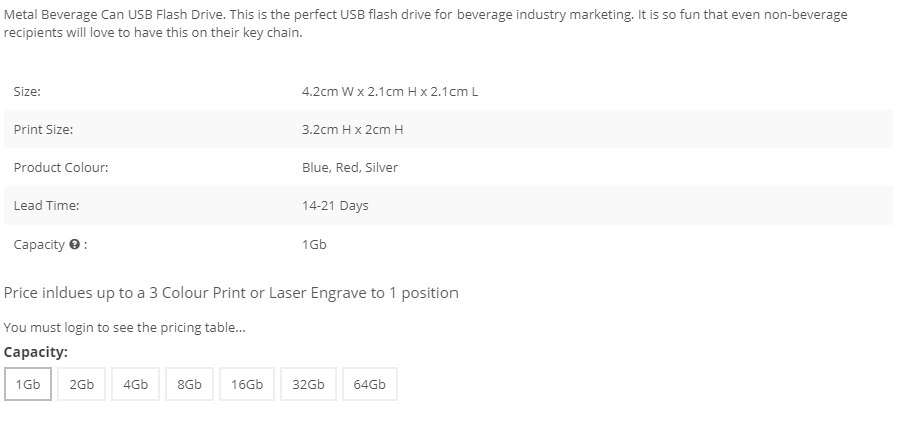Select the 32Gb capacity button
This screenshot has height=426, width=904.
pos(308,384)
